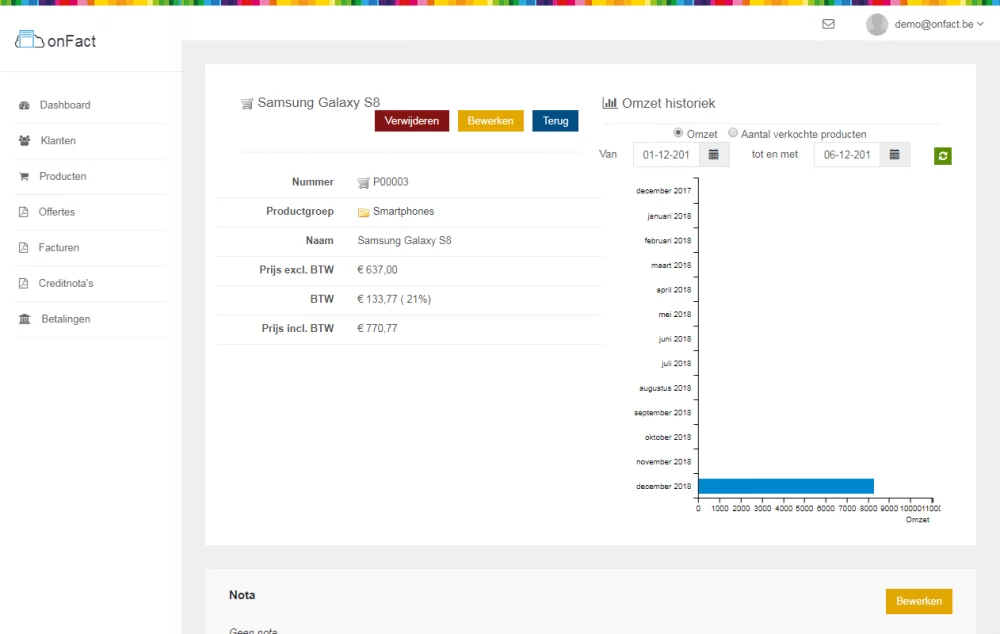Image resolution: width=1000 pixels, height=634 pixels.
Task: Edit the note with Nota Bewerken button
Action: pos(918,601)
